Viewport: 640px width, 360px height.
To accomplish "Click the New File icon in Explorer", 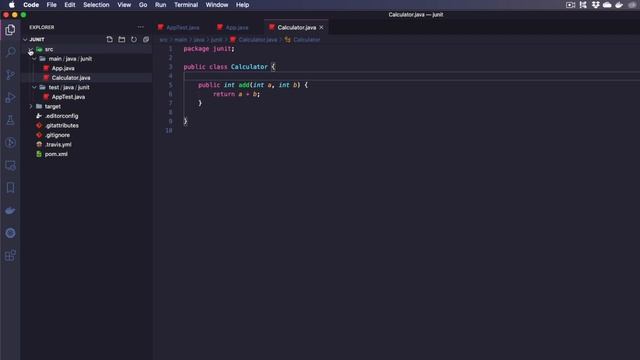I will tap(109, 39).
